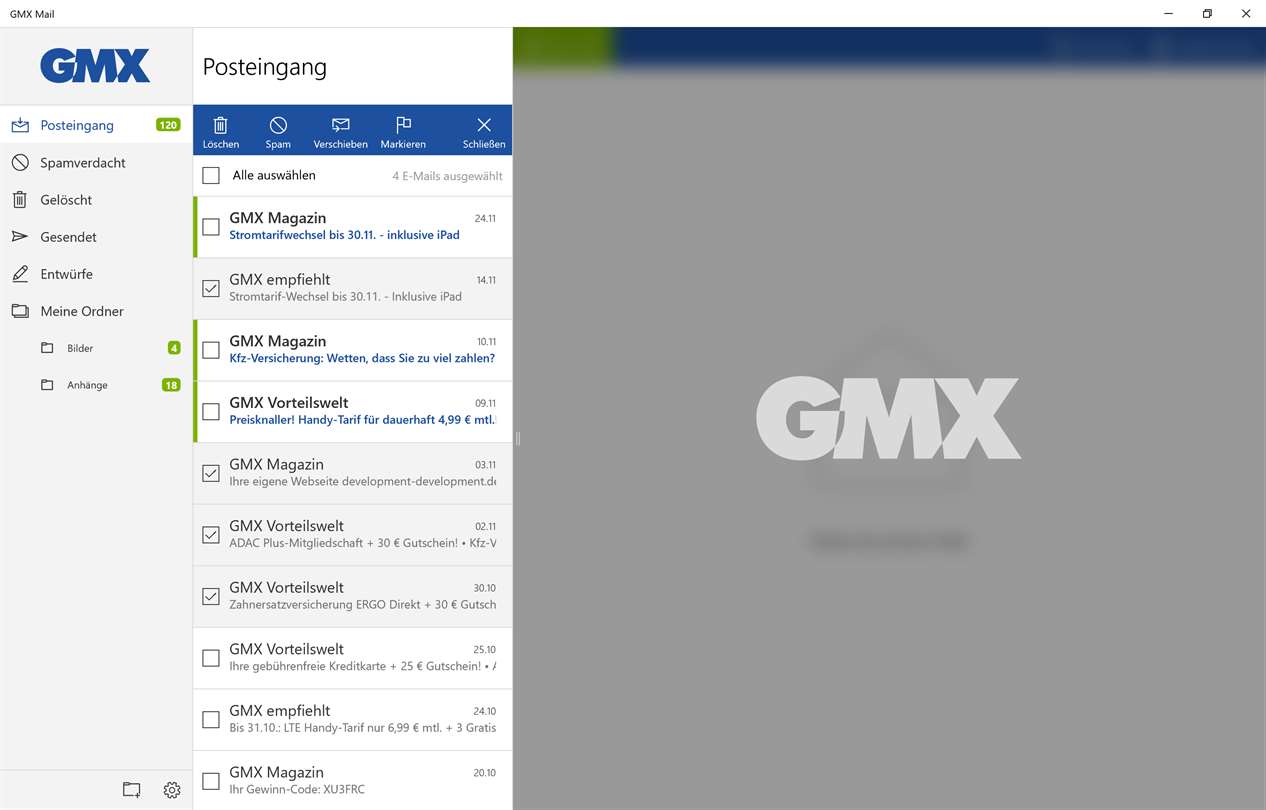1266x810 pixels.
Task: Click the new folder icon at sidebar bottom
Action: (131, 790)
